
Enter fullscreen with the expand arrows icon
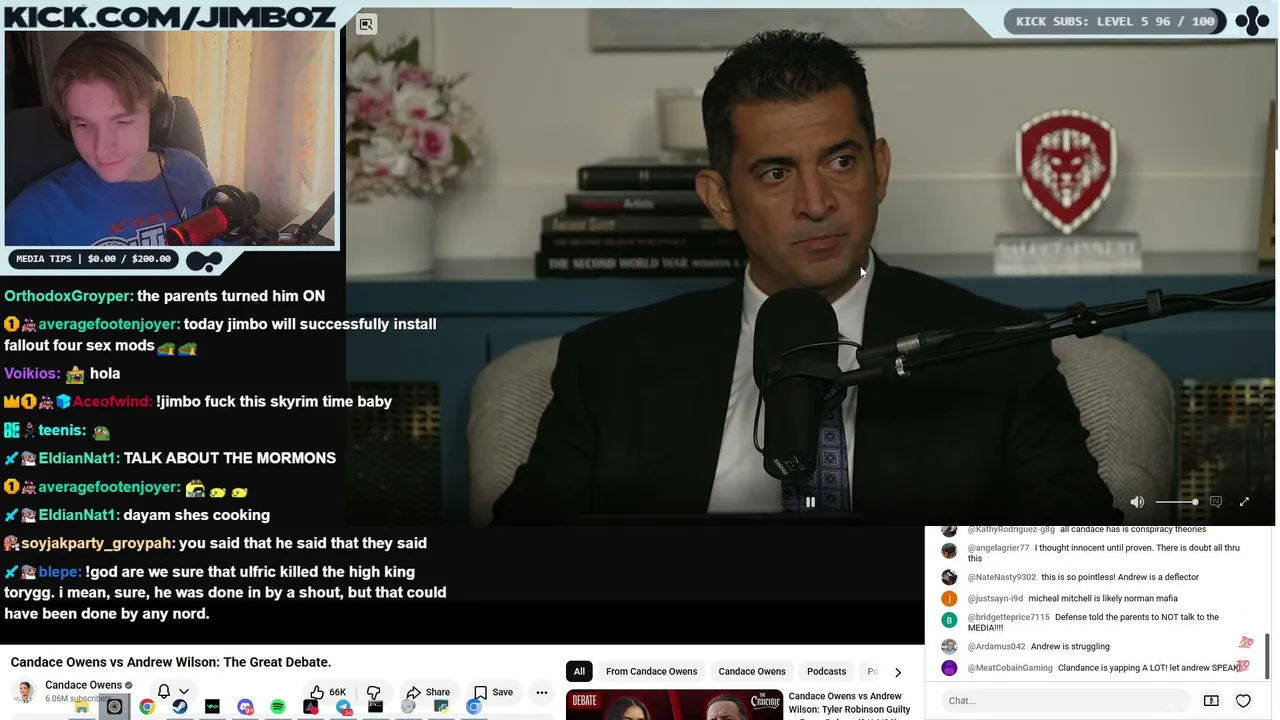click(1244, 502)
